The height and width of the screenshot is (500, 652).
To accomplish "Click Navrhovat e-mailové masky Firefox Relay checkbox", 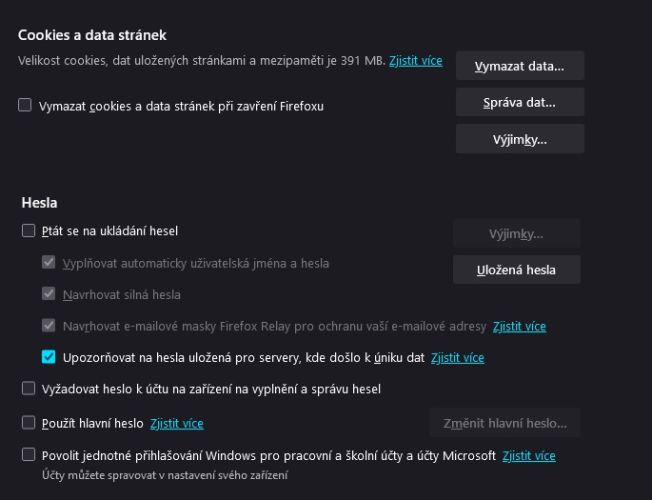I will tap(49, 325).
